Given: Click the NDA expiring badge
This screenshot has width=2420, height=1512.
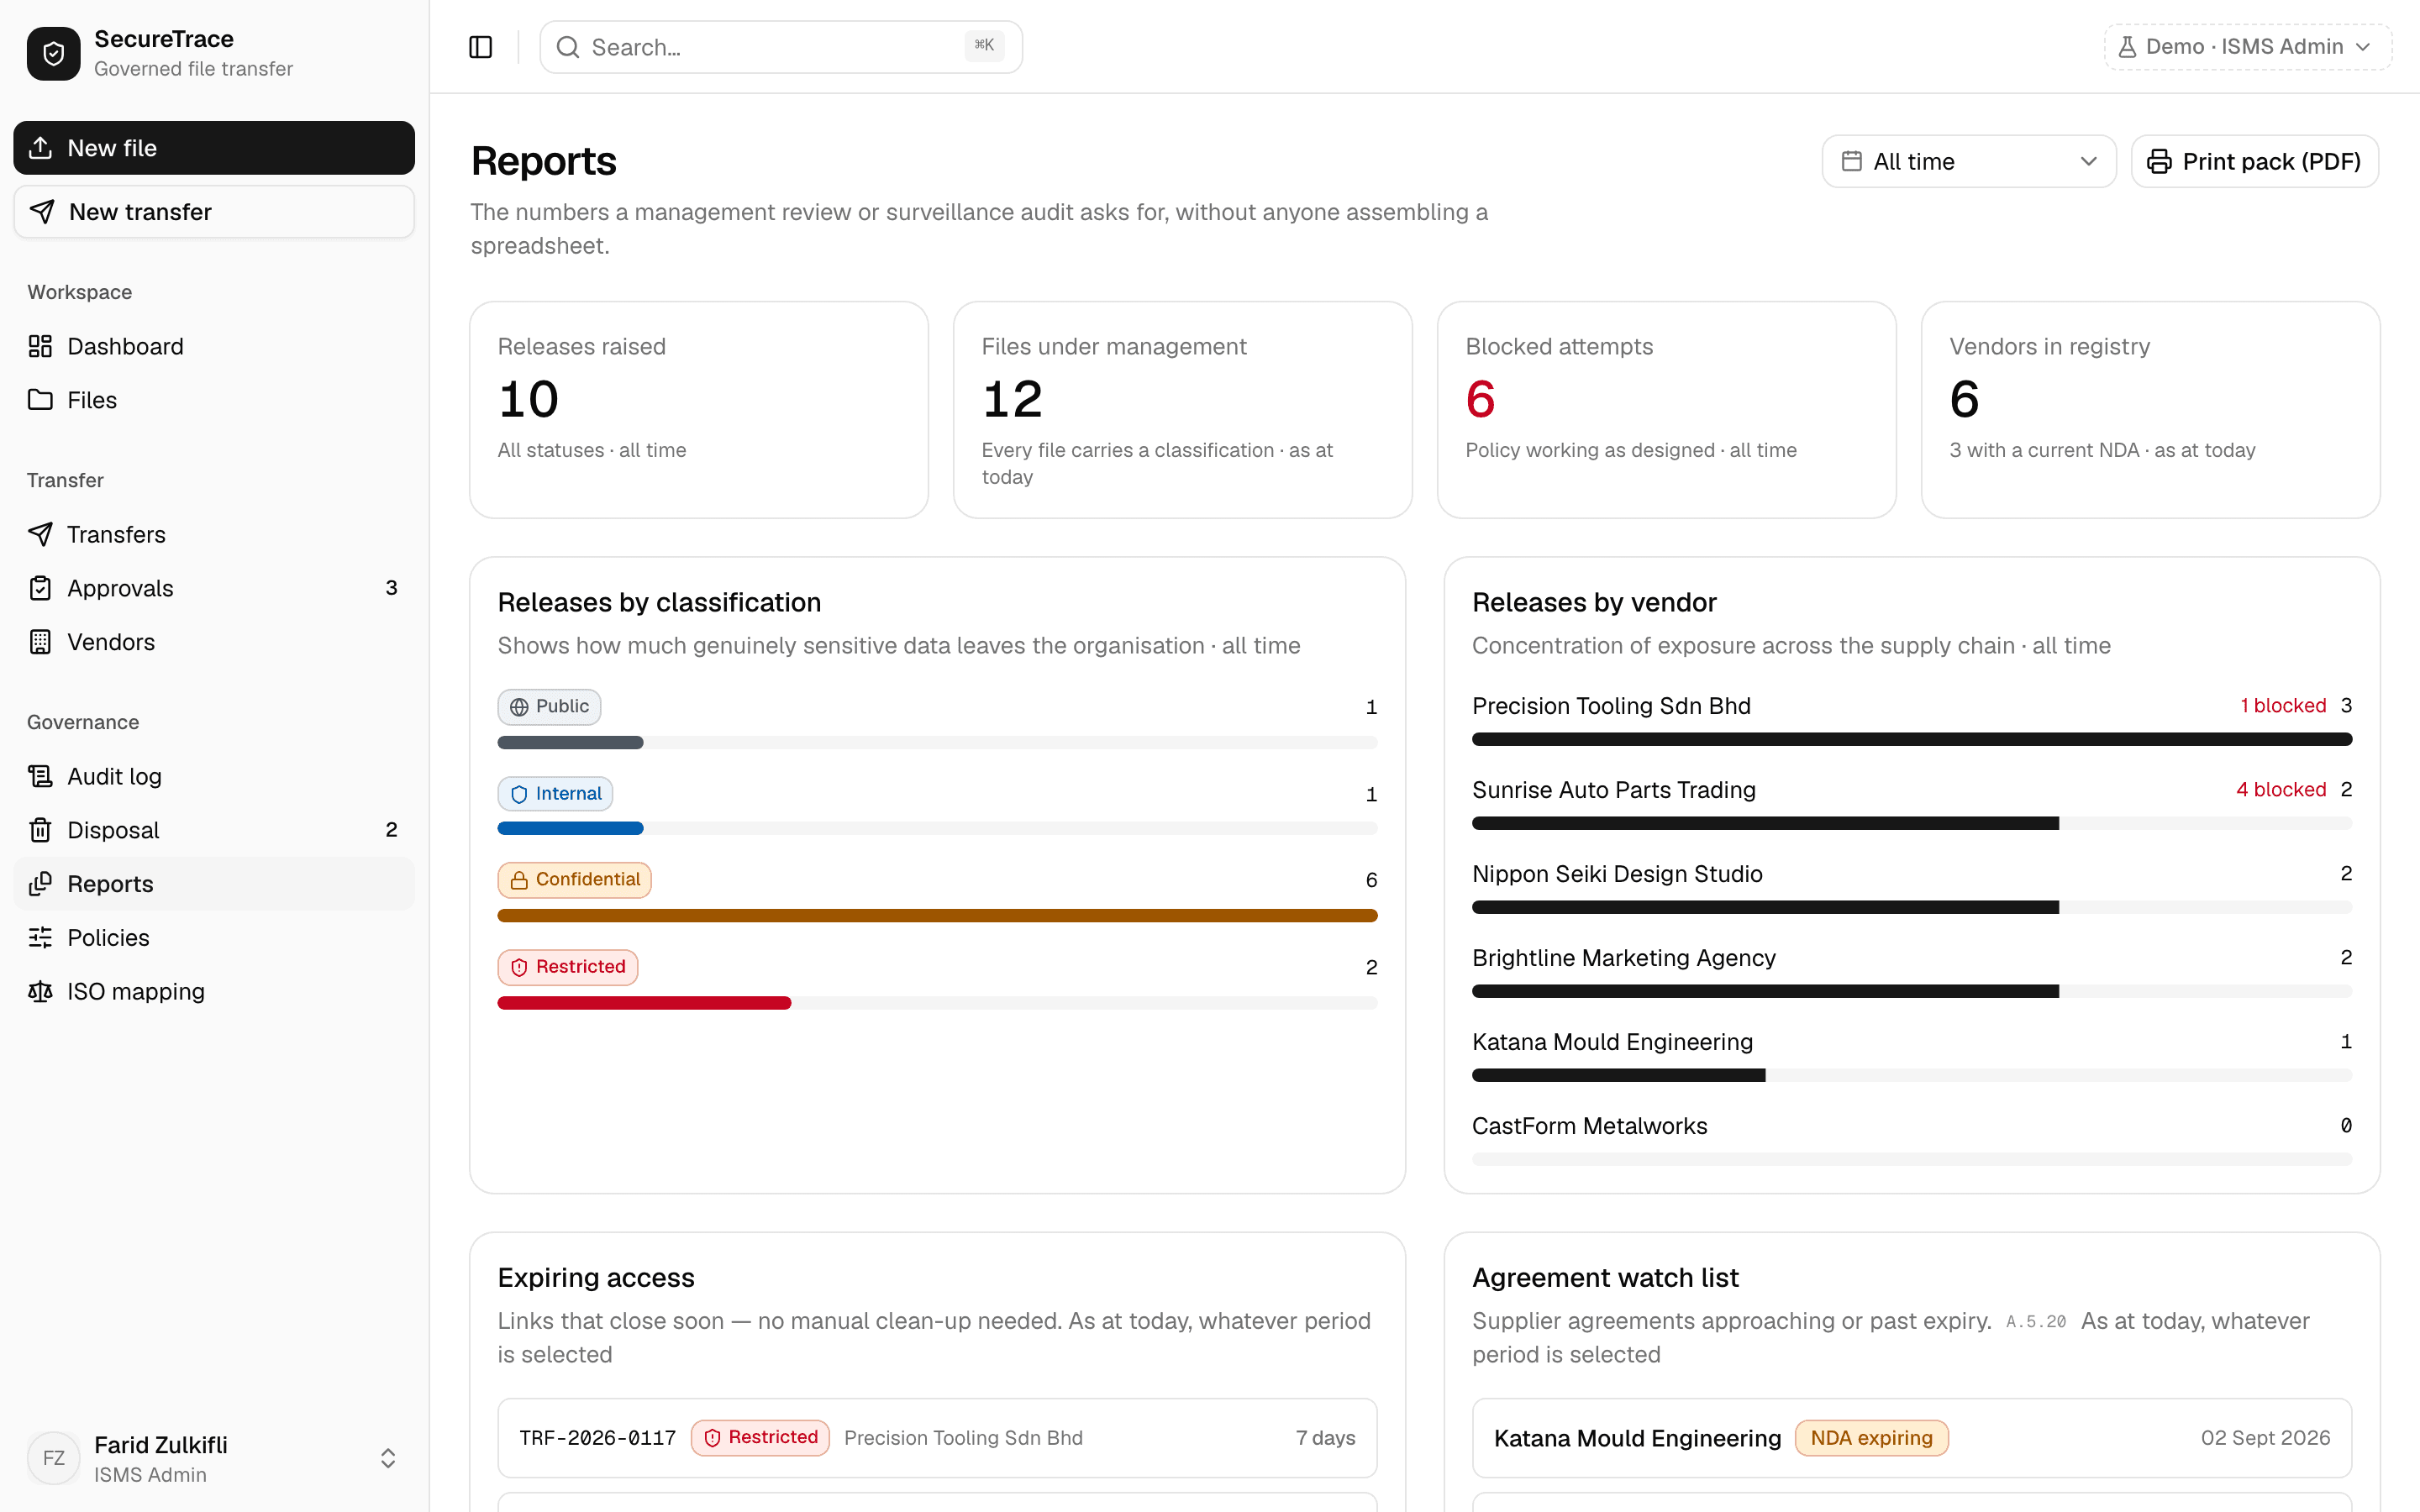Looking at the screenshot, I should [1871, 1437].
